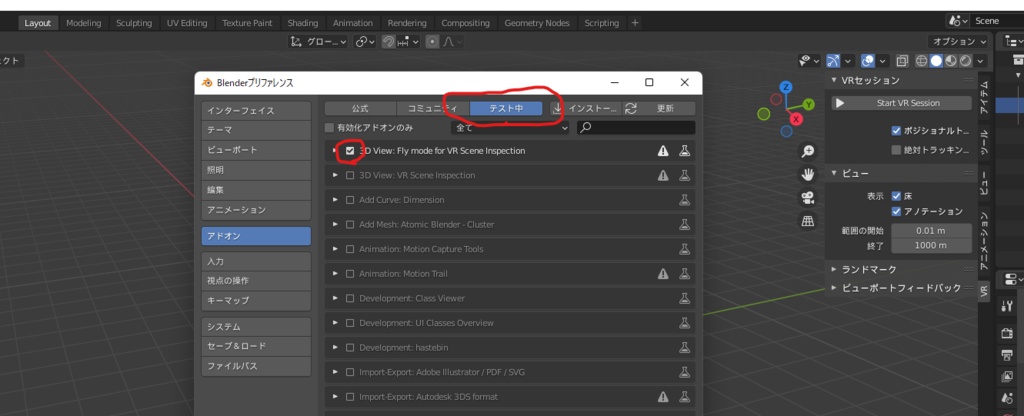Viewport: 1024px width, 416px height.
Task: Click the 更新 refresh button
Action: click(658, 108)
